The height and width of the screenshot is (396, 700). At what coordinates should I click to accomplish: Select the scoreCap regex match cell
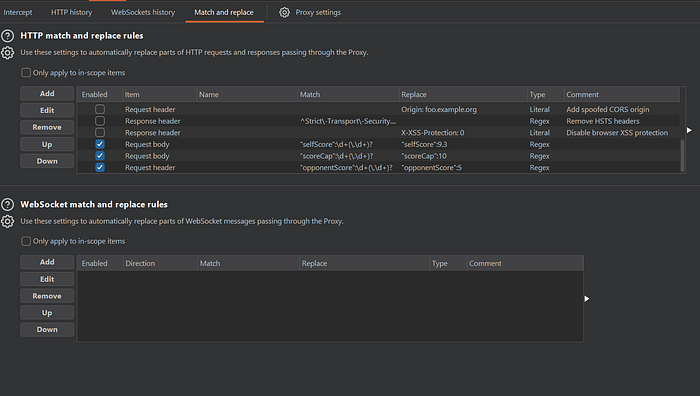click(x=348, y=156)
